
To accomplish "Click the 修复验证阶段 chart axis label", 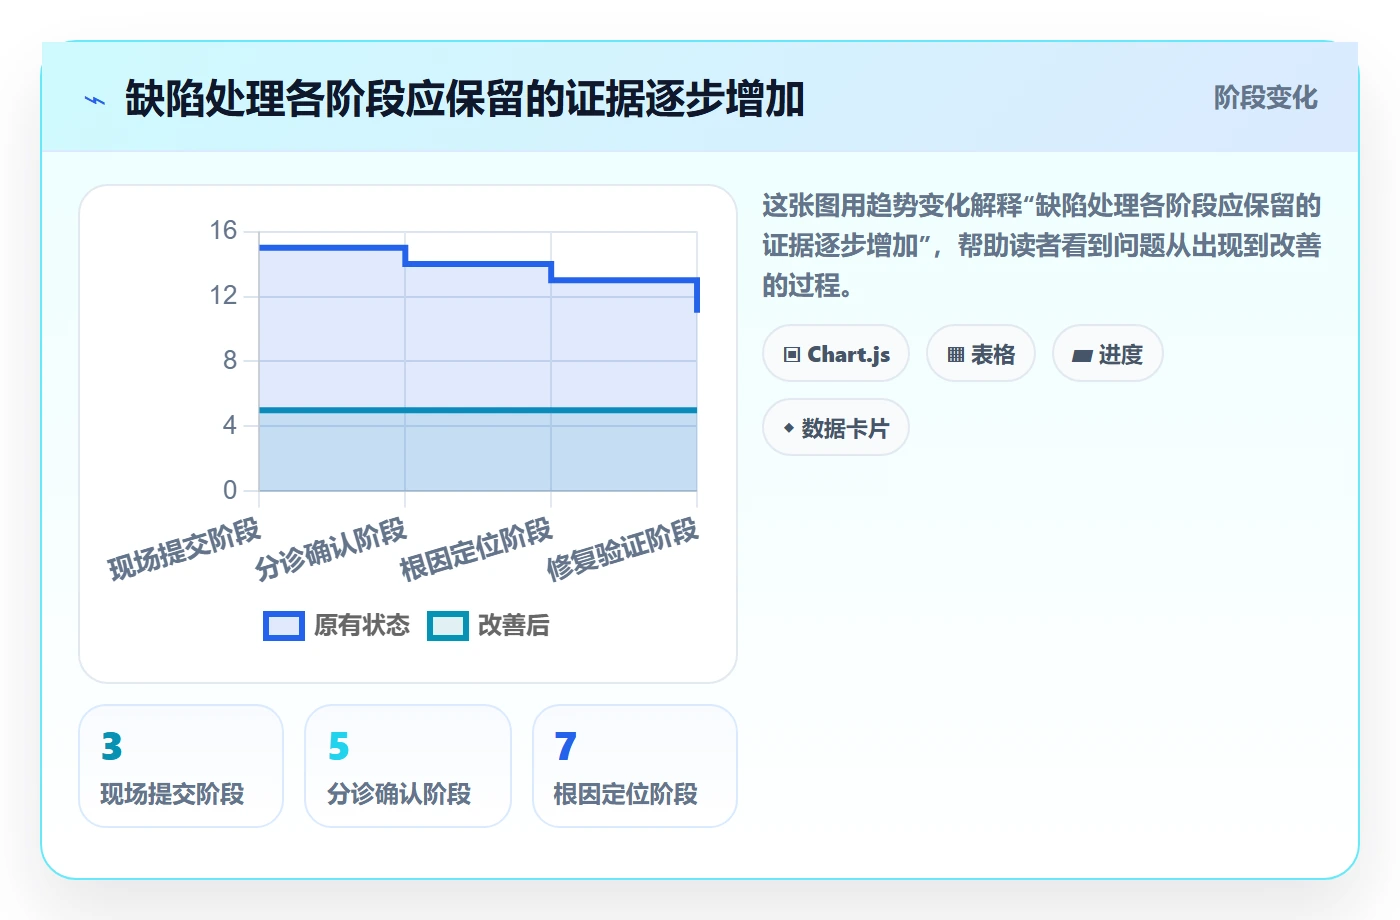I will 622,549.
